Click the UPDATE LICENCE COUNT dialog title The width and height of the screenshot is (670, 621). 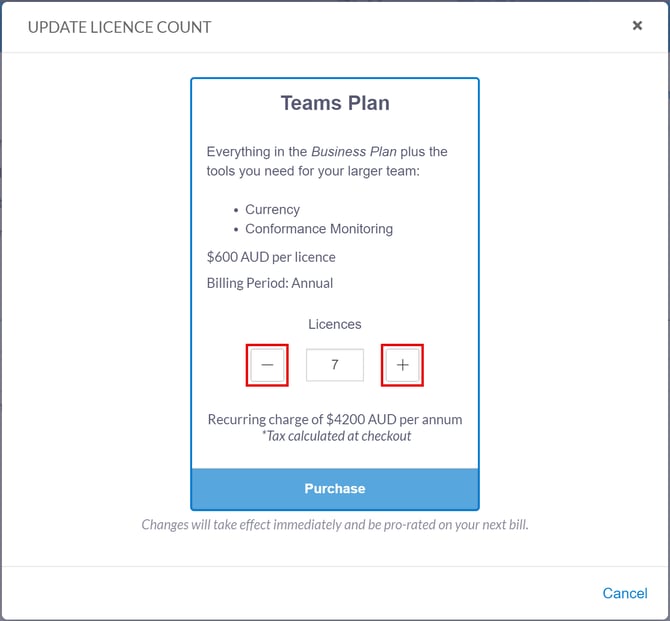coord(120,27)
